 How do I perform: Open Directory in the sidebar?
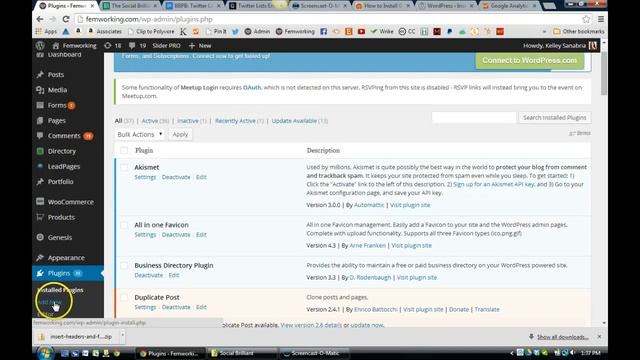coord(62,151)
